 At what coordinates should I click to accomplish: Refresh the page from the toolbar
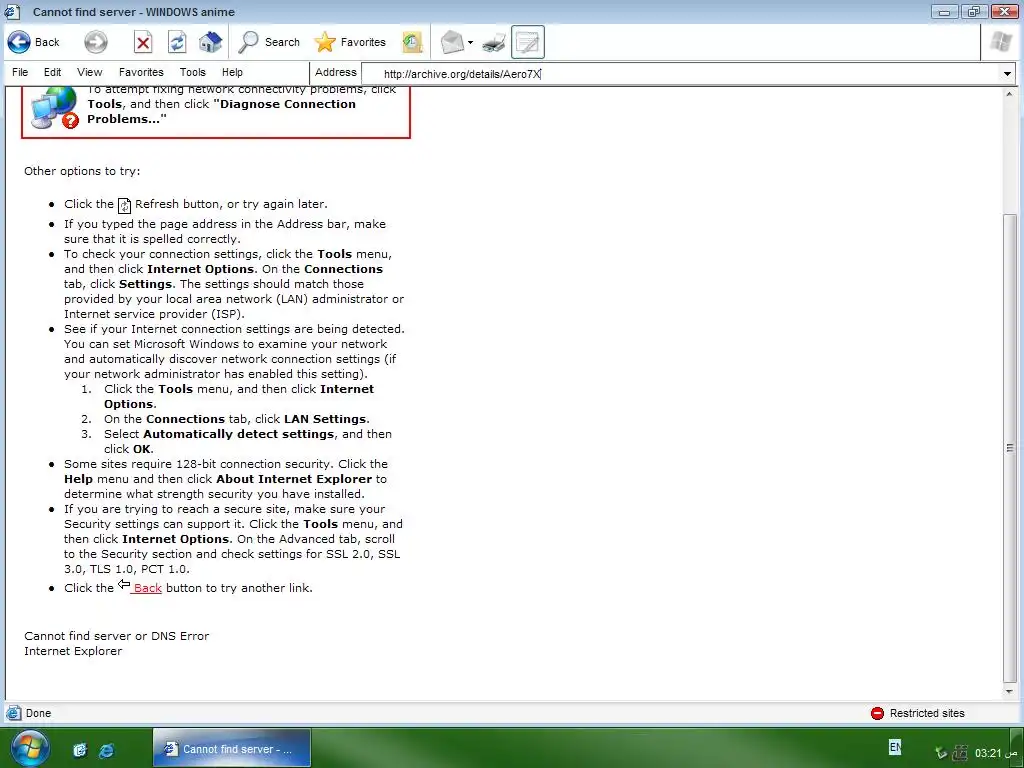(177, 42)
